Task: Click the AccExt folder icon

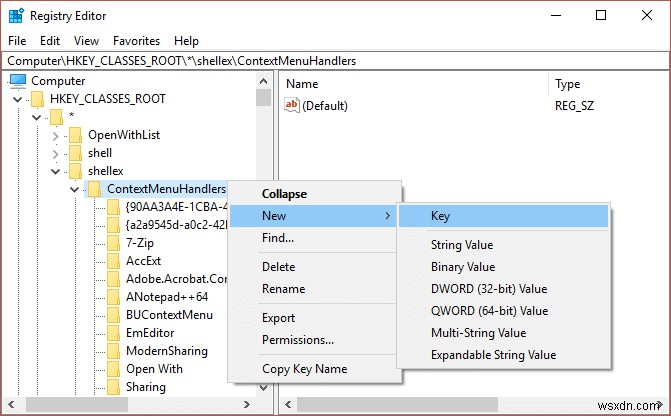Action: coord(113,261)
